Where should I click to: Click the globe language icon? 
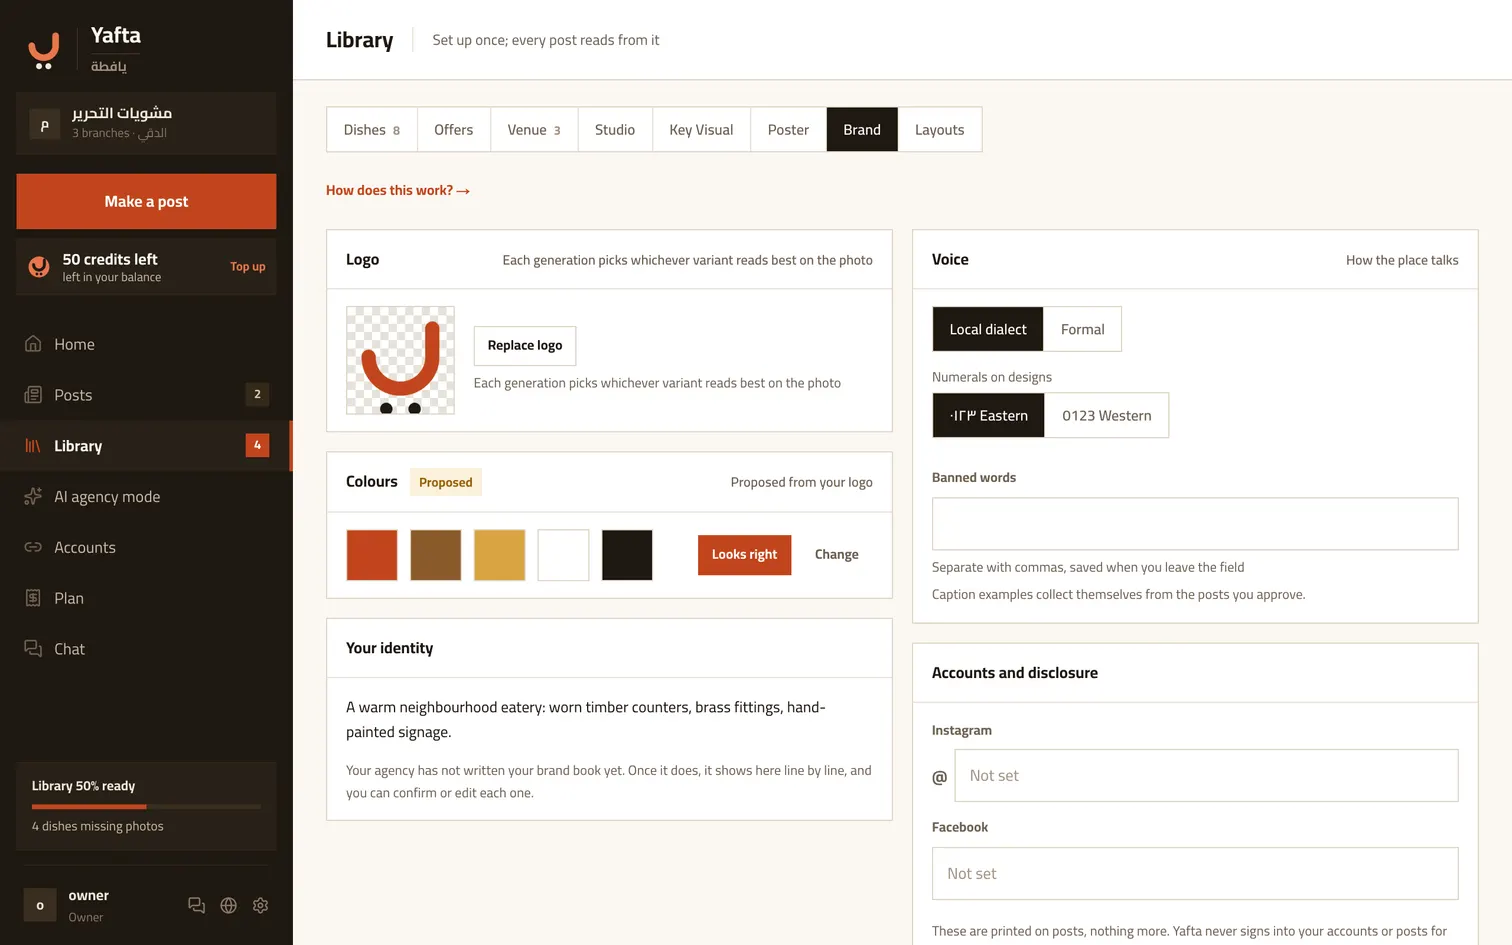229,905
